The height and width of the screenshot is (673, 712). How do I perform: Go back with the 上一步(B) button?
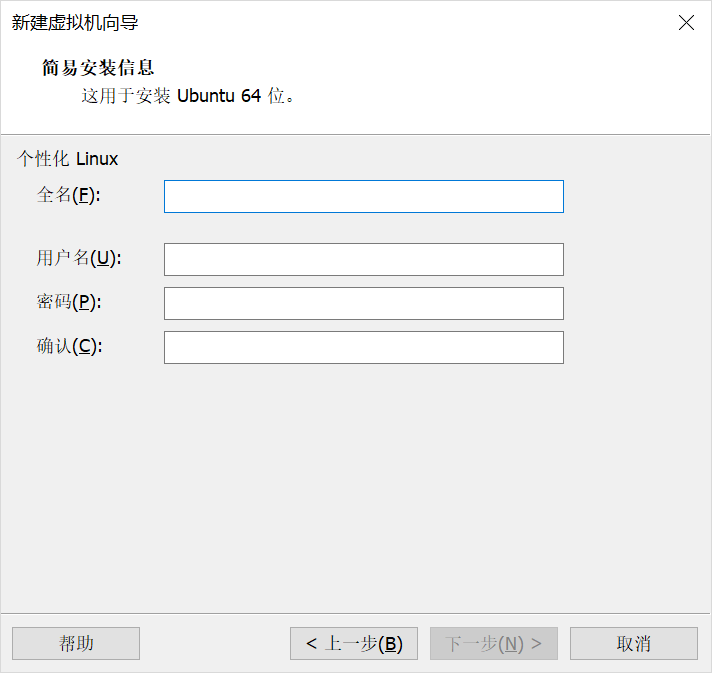pos(353,644)
